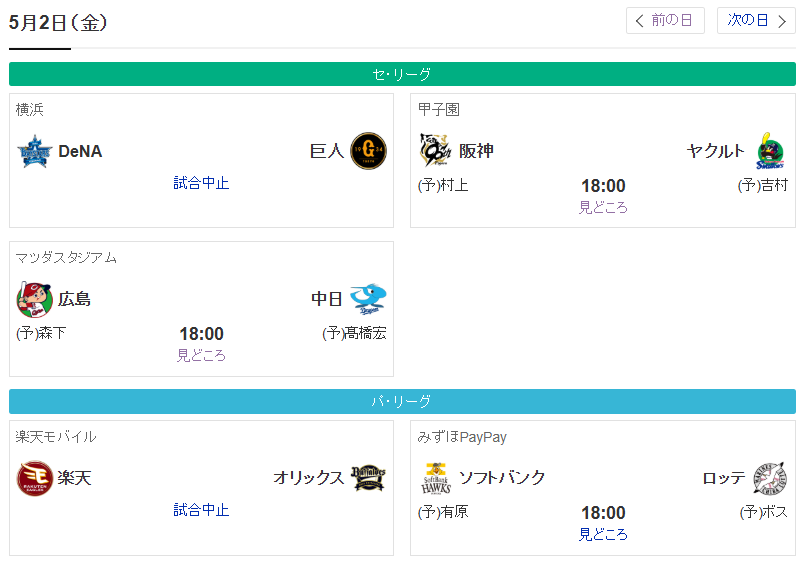Image resolution: width=809 pixels, height=584 pixels.
Task: Click the DeNA BayStars team logo
Action: 35,151
